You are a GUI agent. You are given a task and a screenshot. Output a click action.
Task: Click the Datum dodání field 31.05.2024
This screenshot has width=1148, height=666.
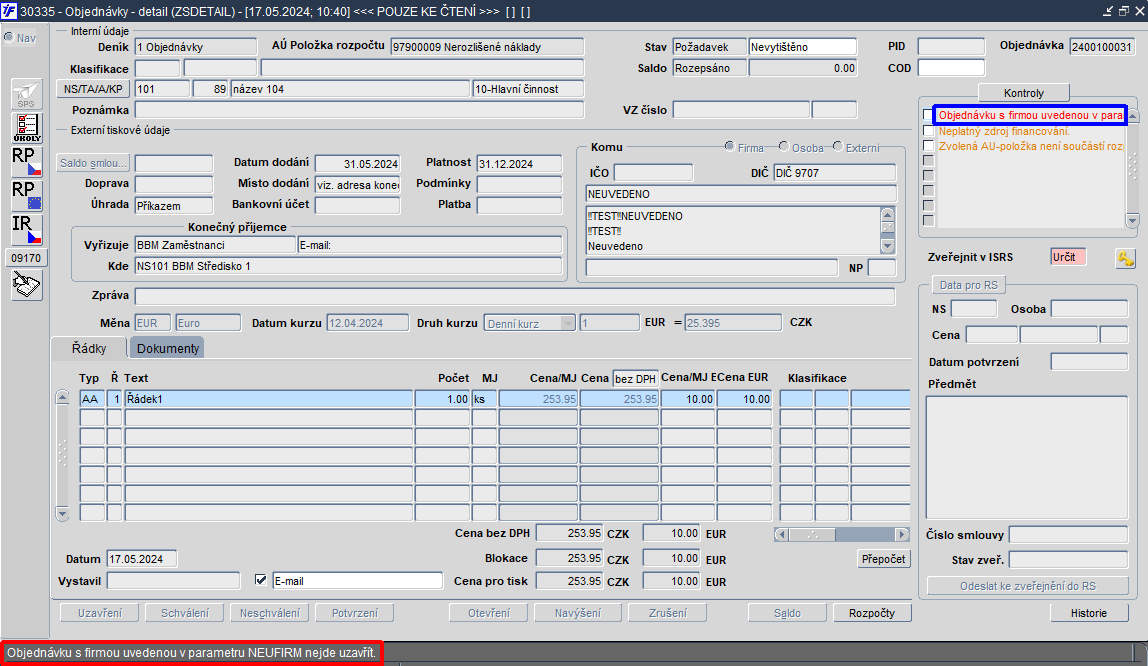tap(358, 163)
